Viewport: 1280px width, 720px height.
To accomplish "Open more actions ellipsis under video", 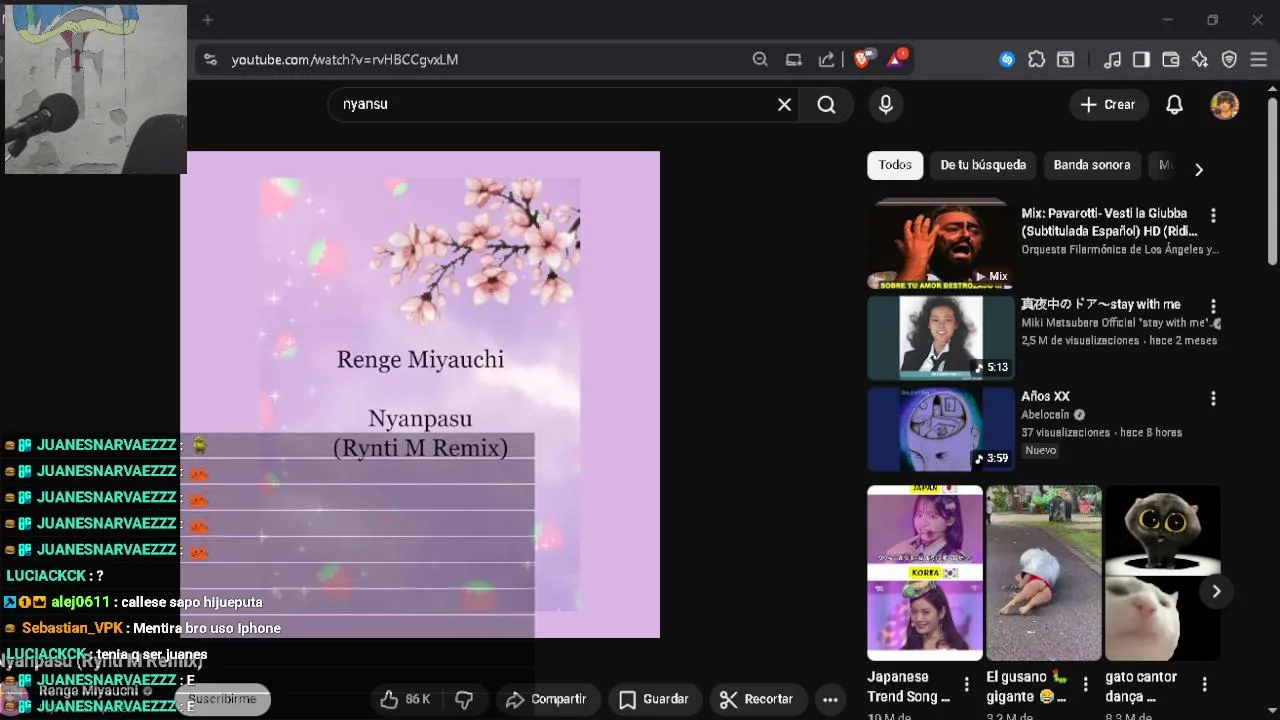I will pos(830,700).
